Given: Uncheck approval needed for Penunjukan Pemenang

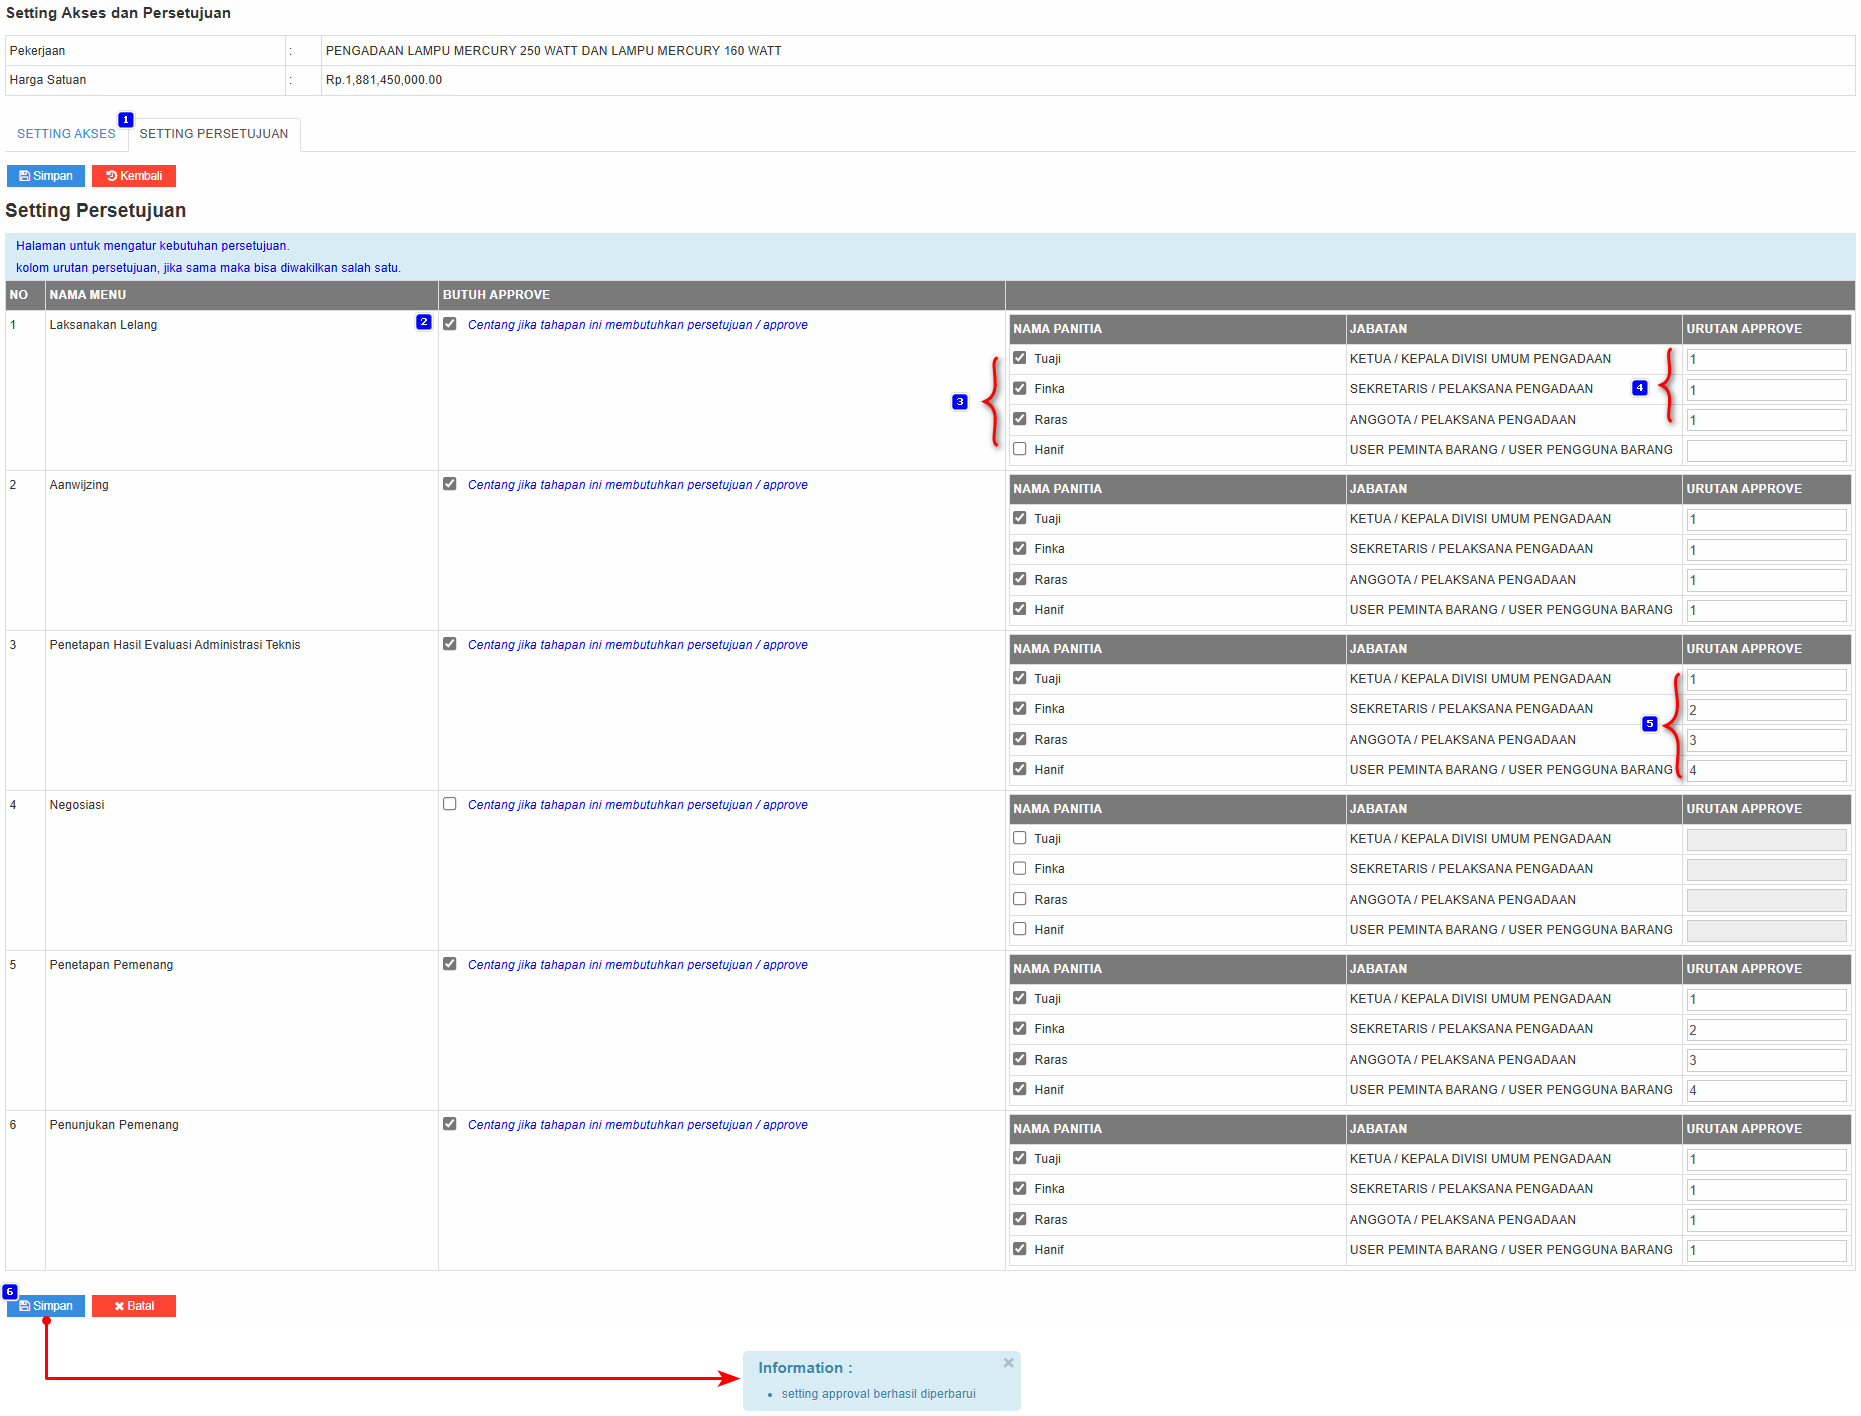Looking at the screenshot, I should (x=450, y=1124).
